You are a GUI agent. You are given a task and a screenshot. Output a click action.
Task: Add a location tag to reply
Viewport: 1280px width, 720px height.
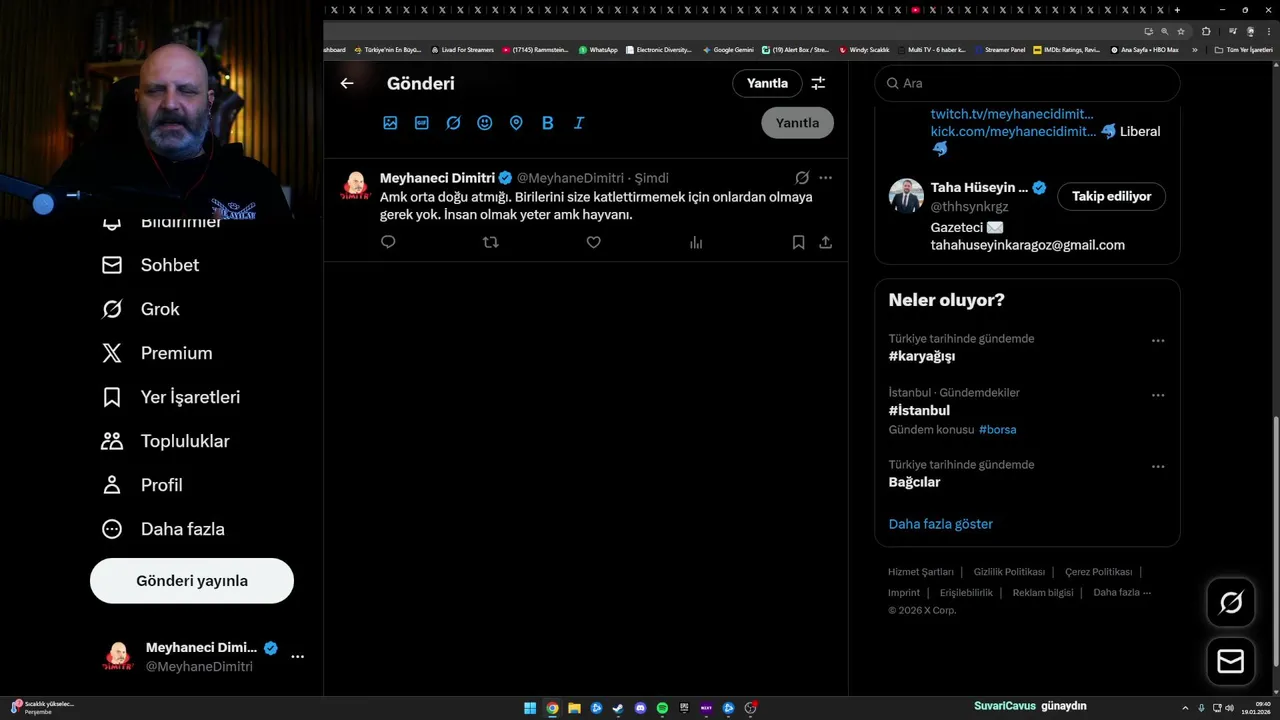pos(516,123)
